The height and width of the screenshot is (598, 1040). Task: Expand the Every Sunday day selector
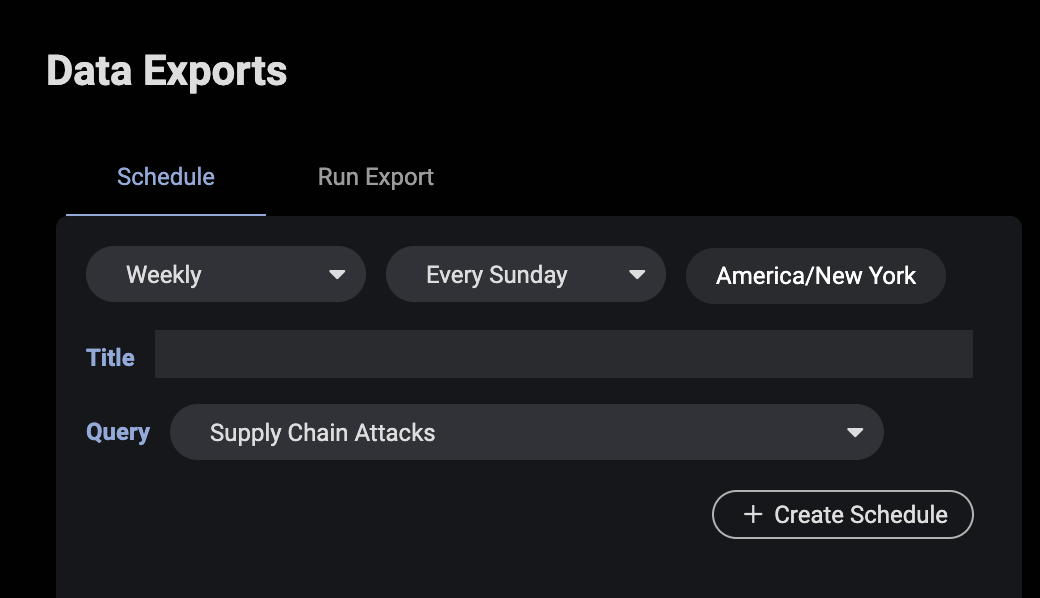[x=525, y=274]
